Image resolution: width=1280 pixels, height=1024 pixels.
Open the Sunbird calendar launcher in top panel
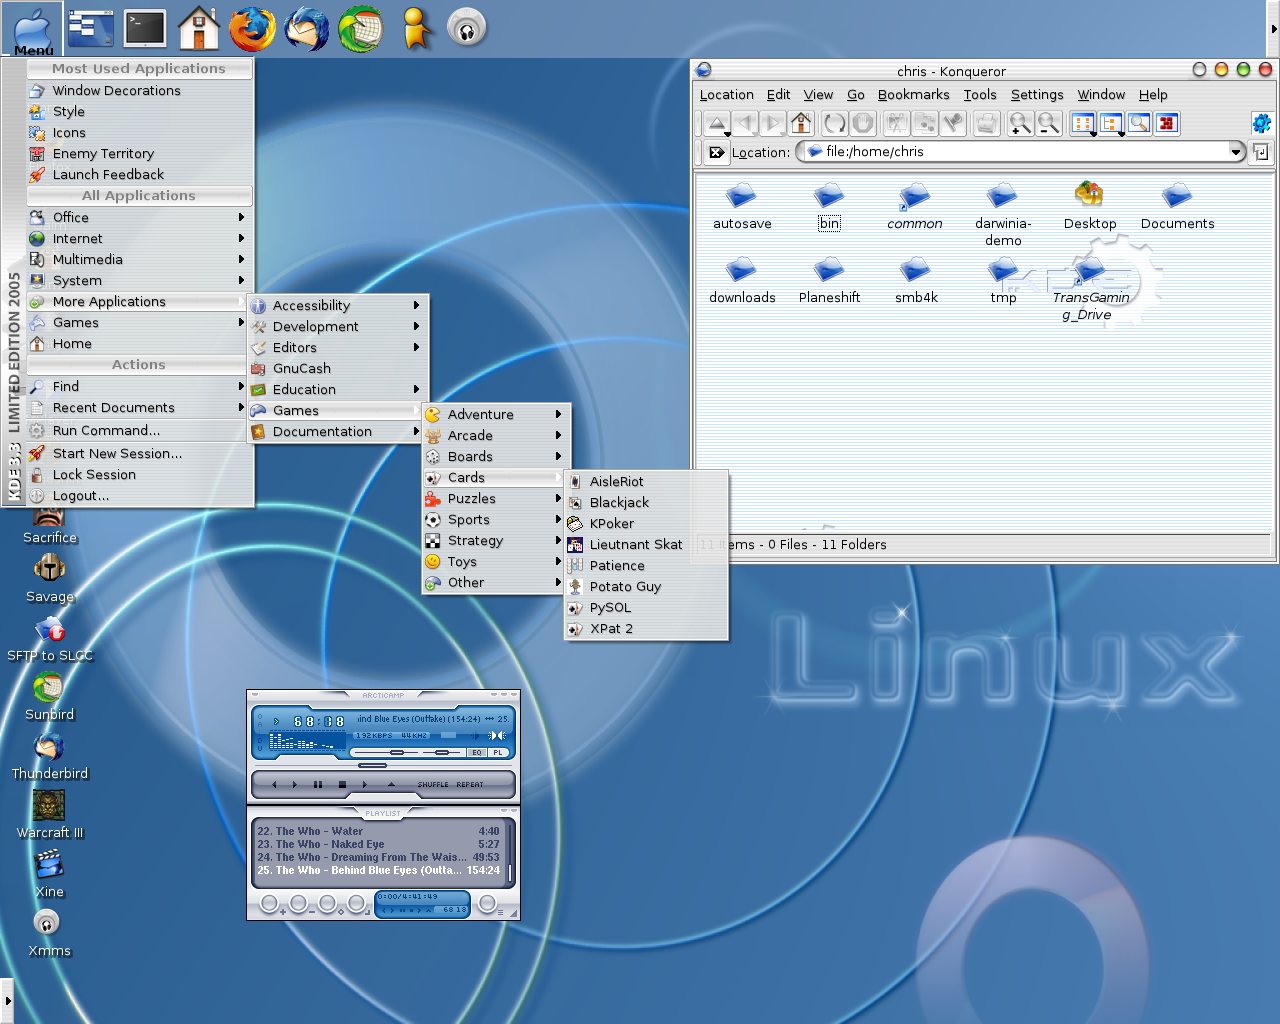361,28
